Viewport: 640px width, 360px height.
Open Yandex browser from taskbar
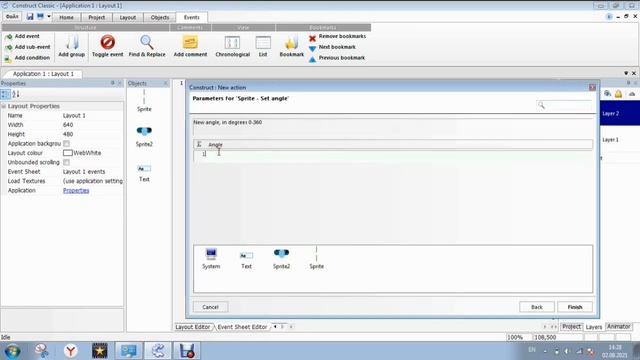tap(71, 351)
